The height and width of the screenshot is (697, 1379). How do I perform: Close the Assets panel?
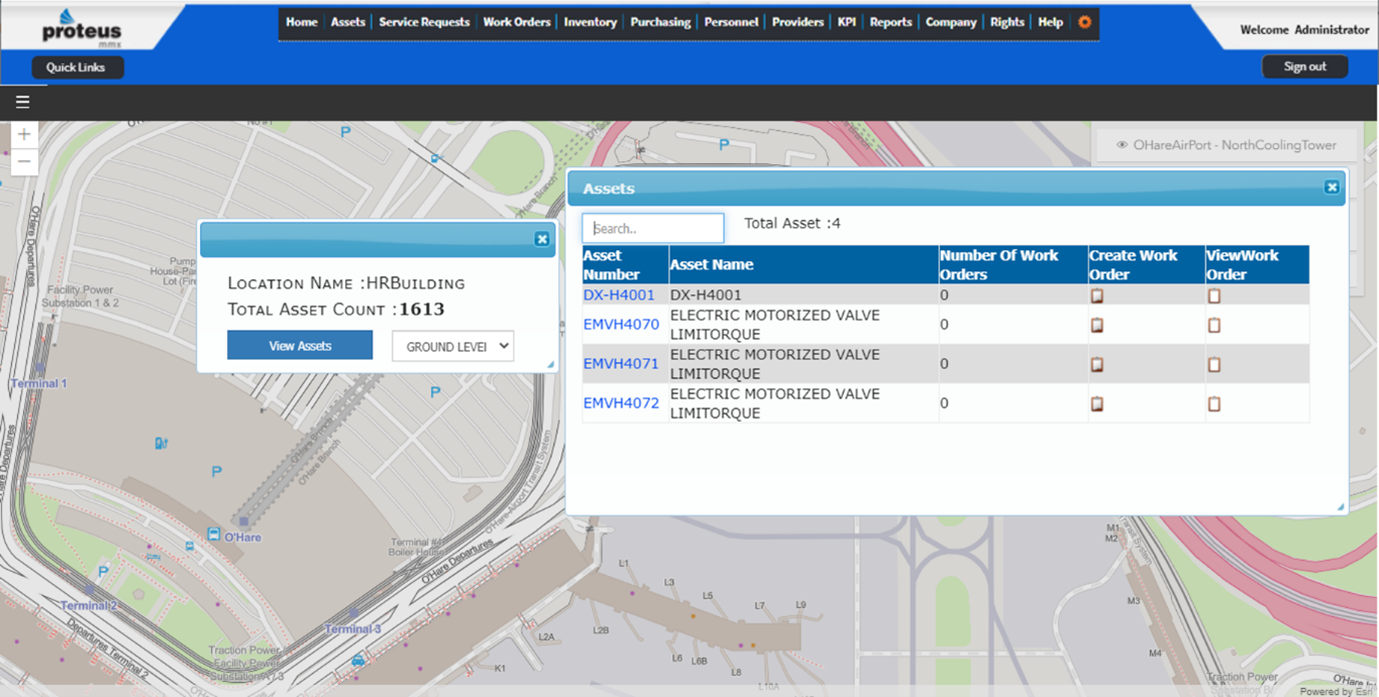[x=1331, y=187]
